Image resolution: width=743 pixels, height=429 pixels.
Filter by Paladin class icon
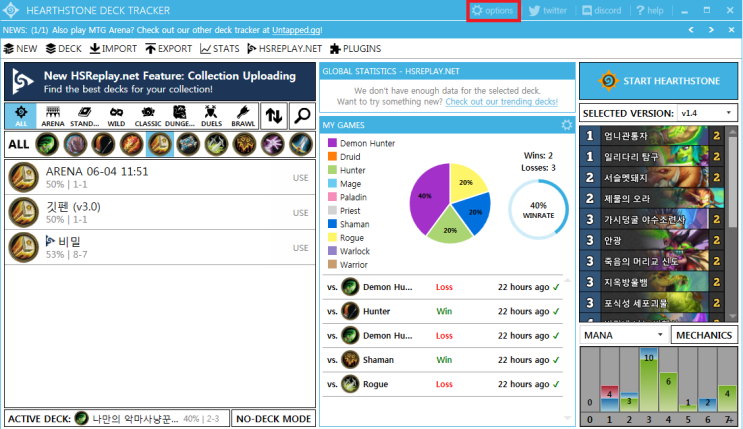pyautogui.click(x=160, y=144)
